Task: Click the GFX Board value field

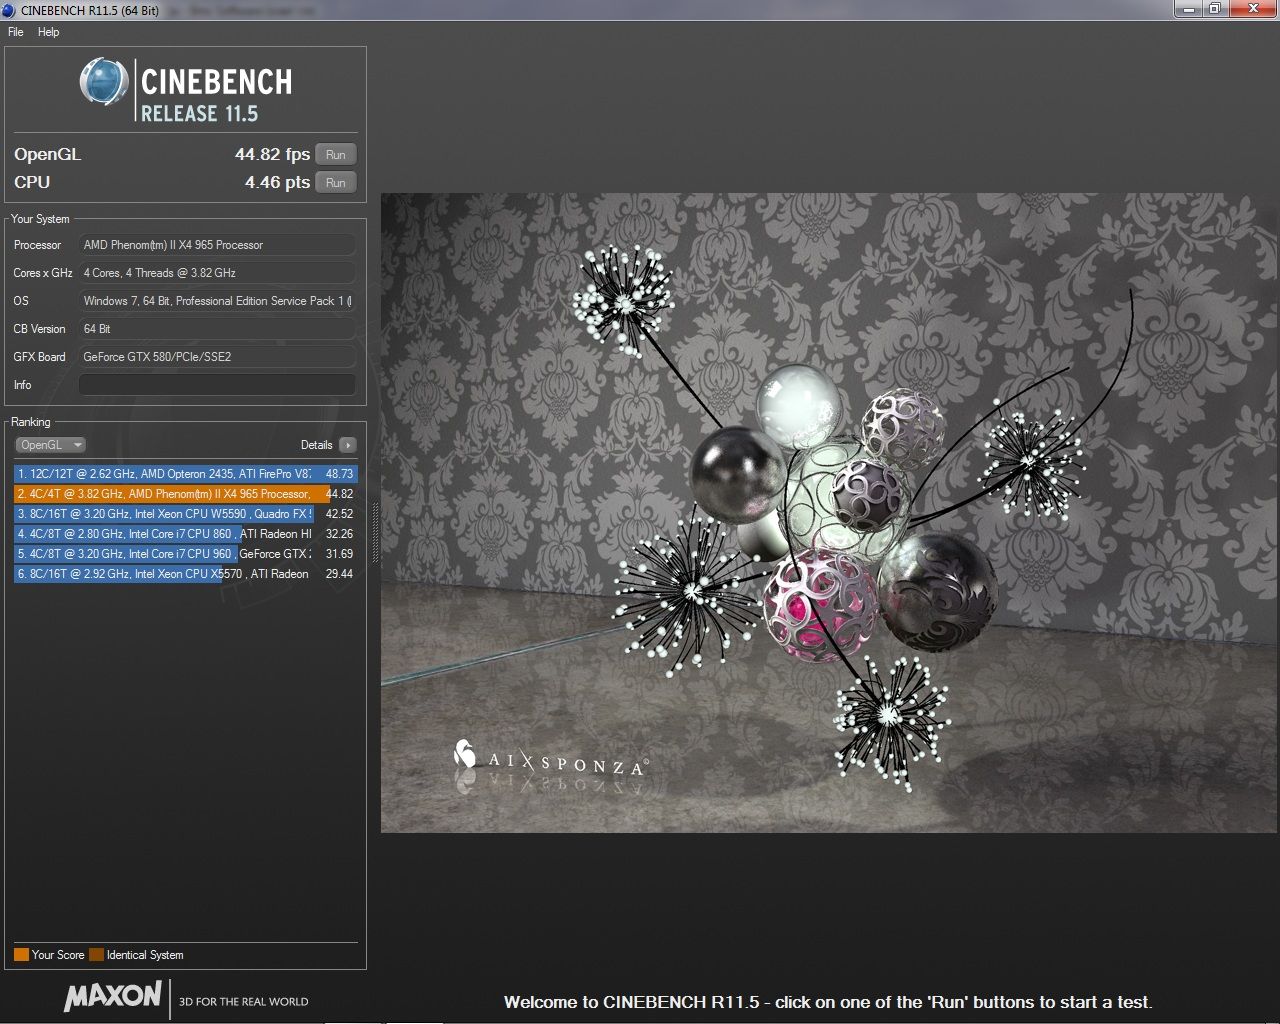Action: coord(217,357)
